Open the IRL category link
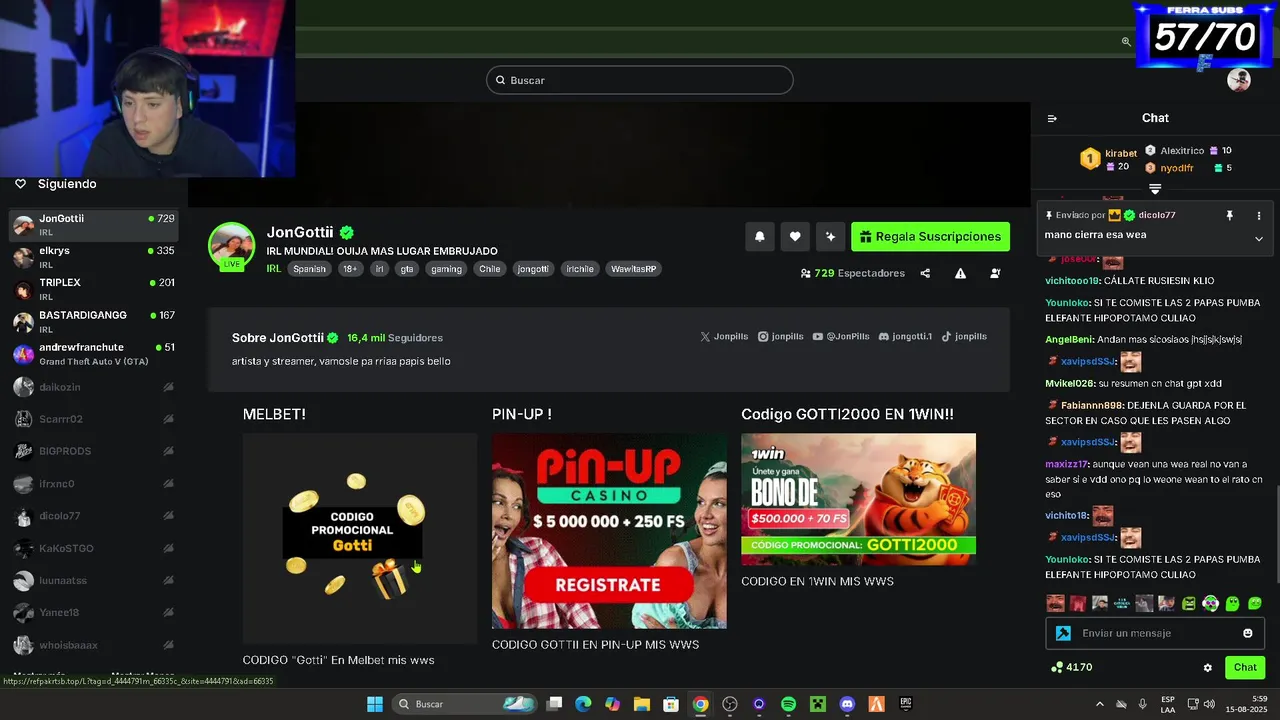Image resolution: width=1280 pixels, height=720 pixels. click(274, 268)
